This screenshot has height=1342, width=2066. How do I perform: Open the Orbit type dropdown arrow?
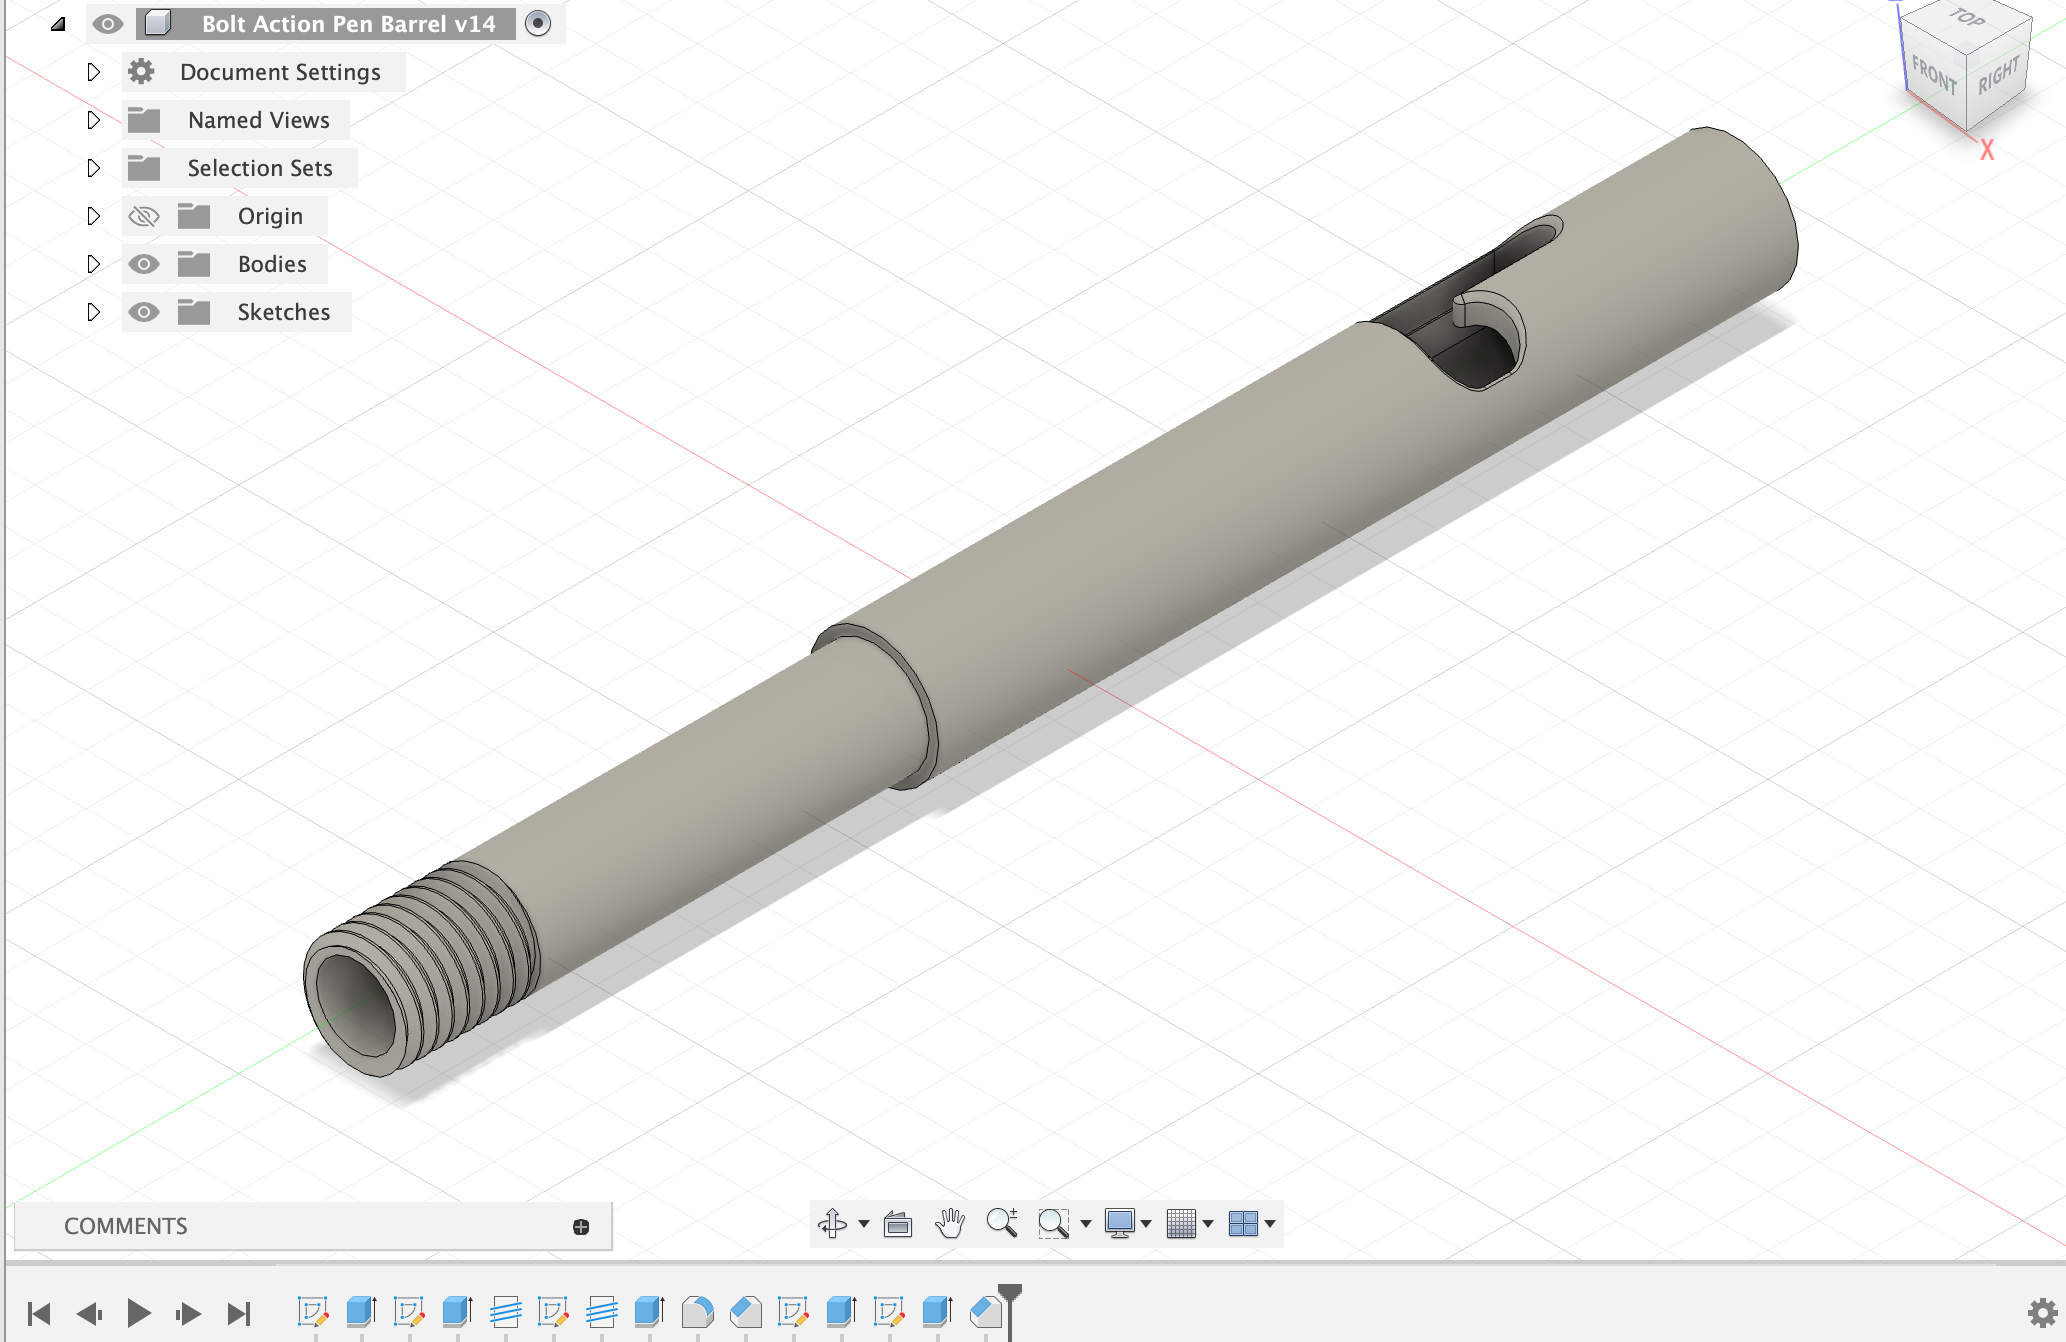click(x=864, y=1224)
